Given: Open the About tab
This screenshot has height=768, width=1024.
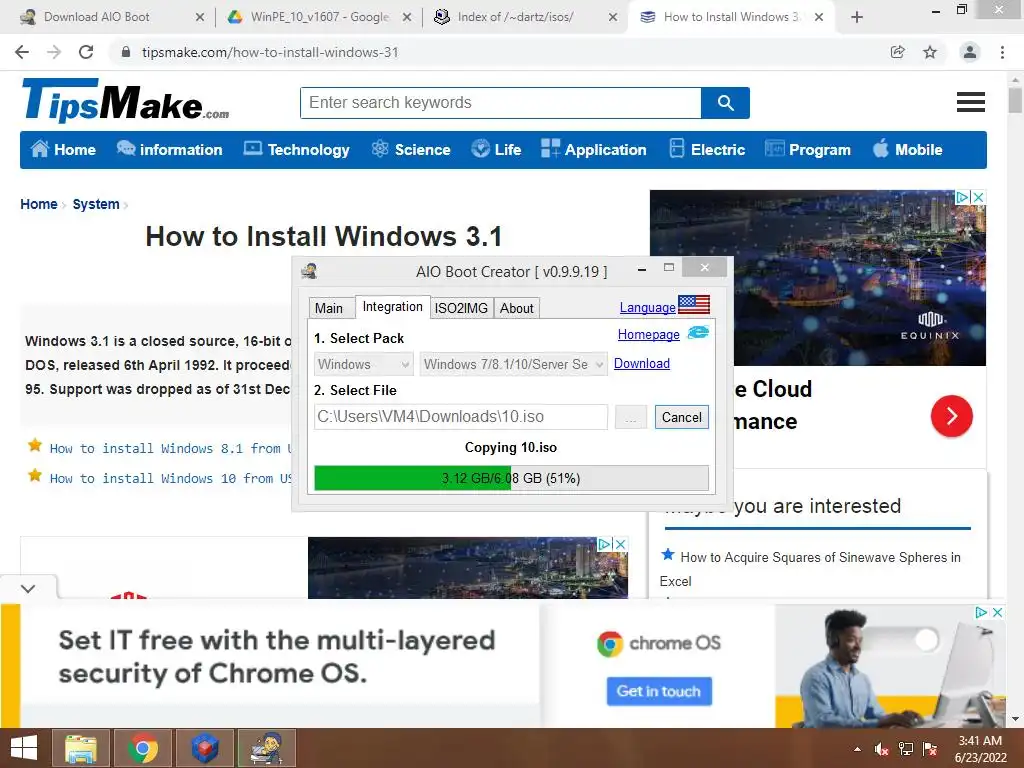Looking at the screenshot, I should (x=517, y=308).
